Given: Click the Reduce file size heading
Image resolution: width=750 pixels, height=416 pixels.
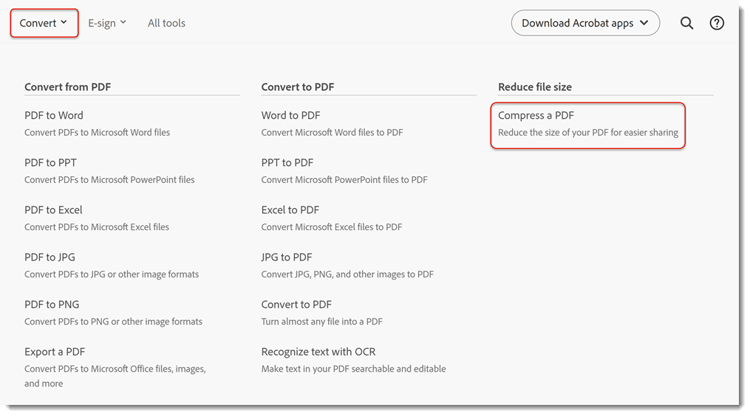Looking at the screenshot, I should point(535,87).
